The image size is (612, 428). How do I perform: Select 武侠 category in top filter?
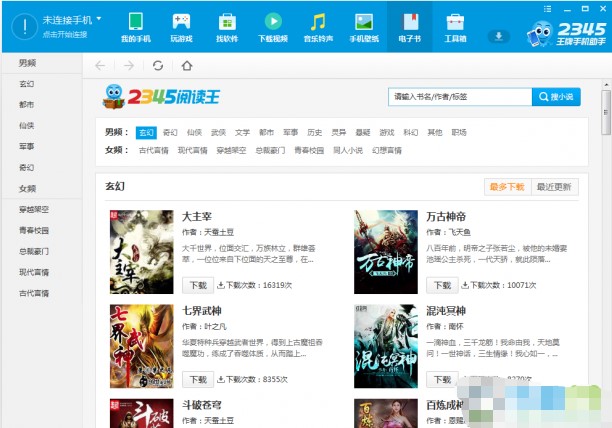pyautogui.click(x=218, y=133)
